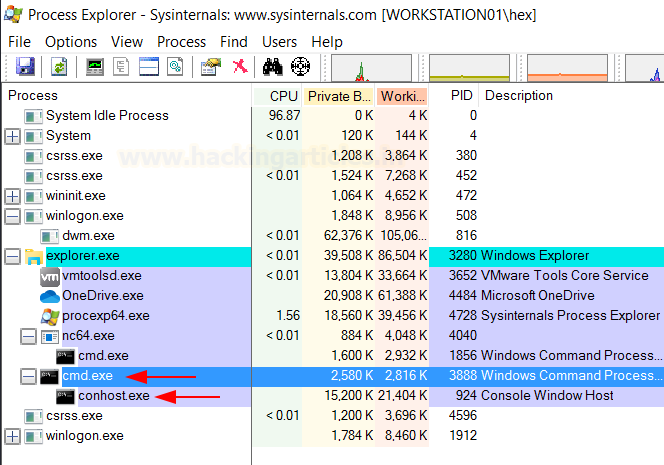Open the commit memory history graph

pyautogui.click(x=469, y=67)
